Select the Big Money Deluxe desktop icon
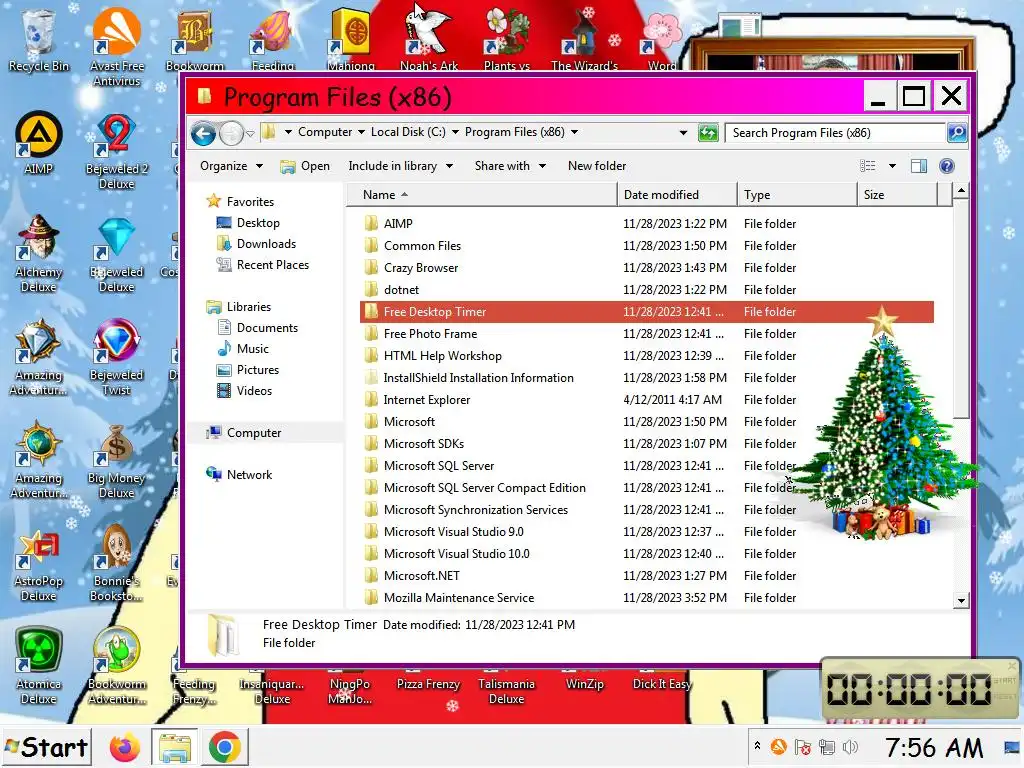This screenshot has height=768, width=1024. point(117,460)
